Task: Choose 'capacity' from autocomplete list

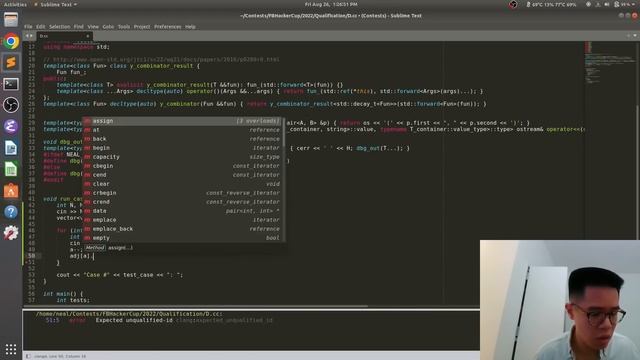Action: pyautogui.click(x=183, y=157)
